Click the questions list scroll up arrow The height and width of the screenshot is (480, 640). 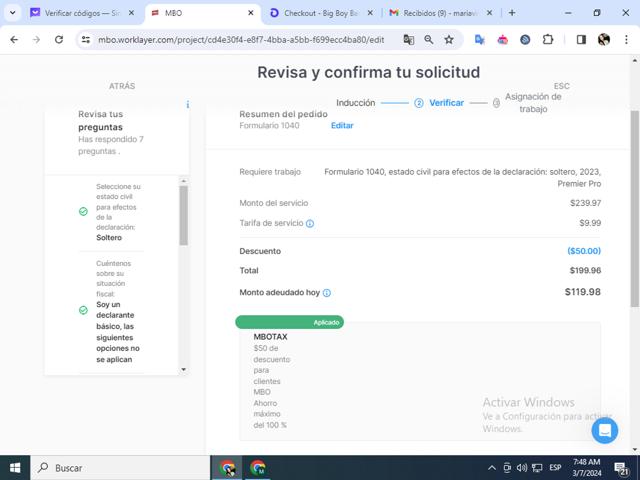183,181
